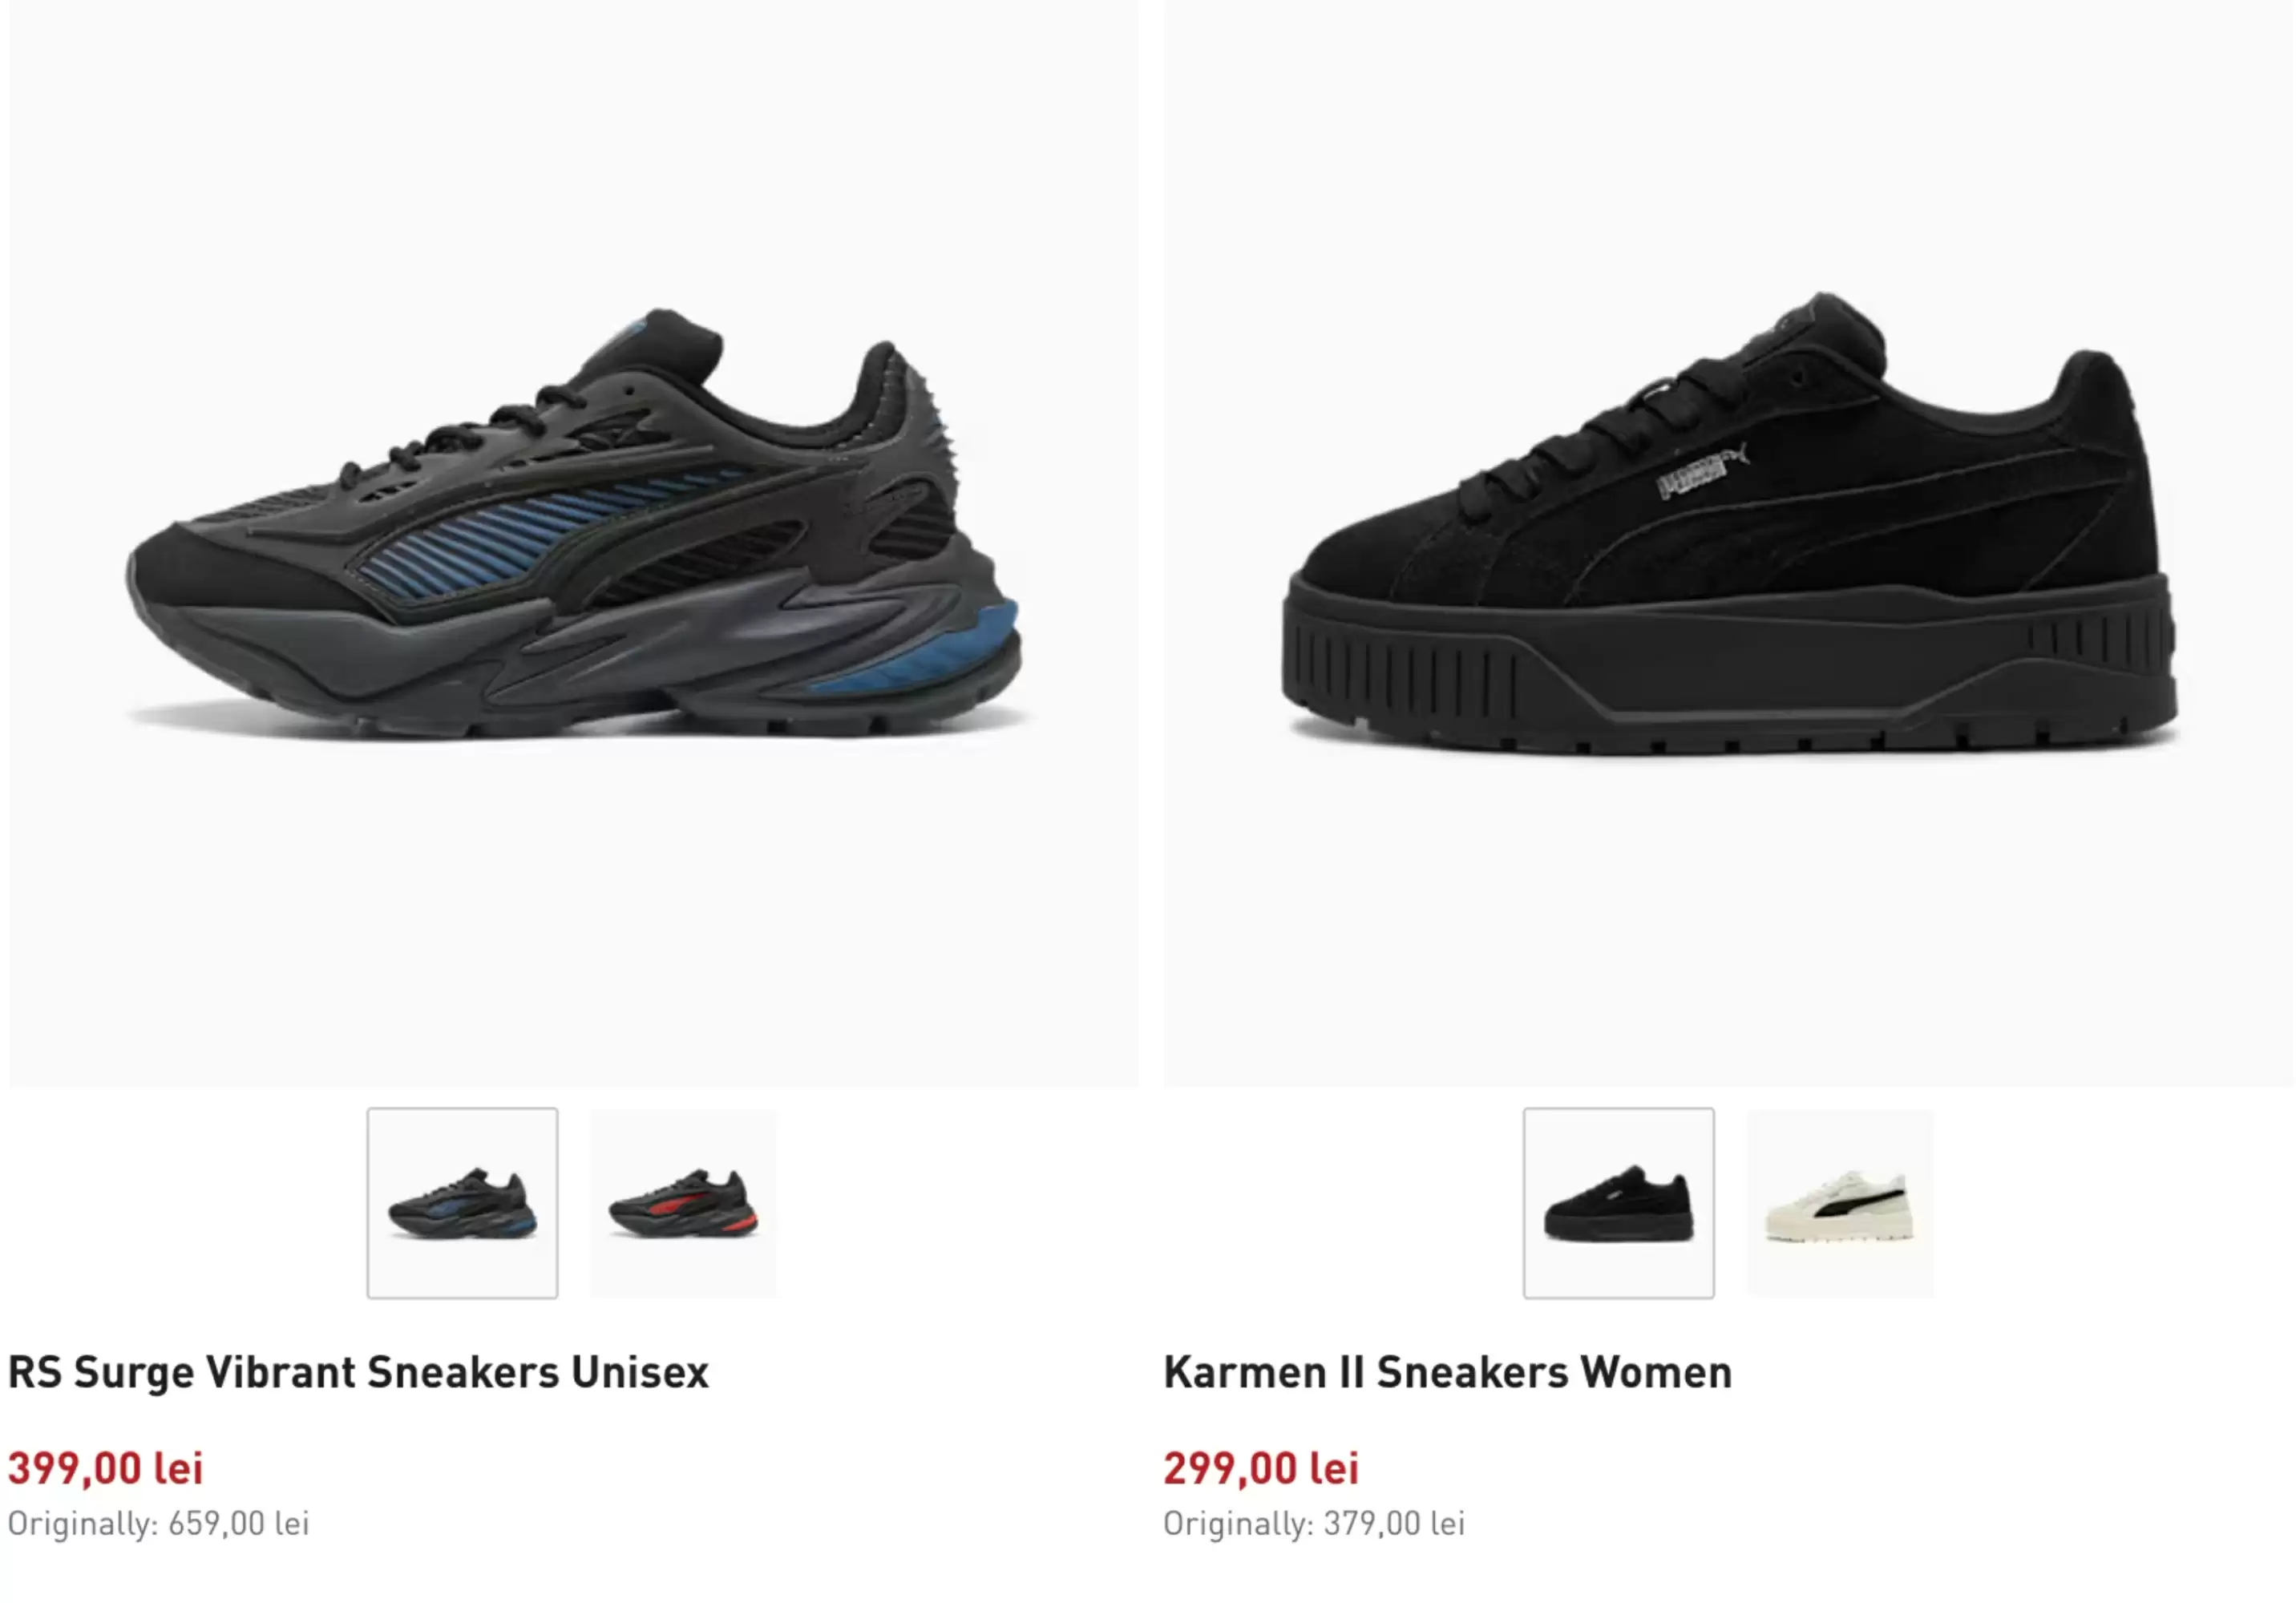
Task: Click the word Unisex in the RS Surge title
Action: click(640, 1372)
